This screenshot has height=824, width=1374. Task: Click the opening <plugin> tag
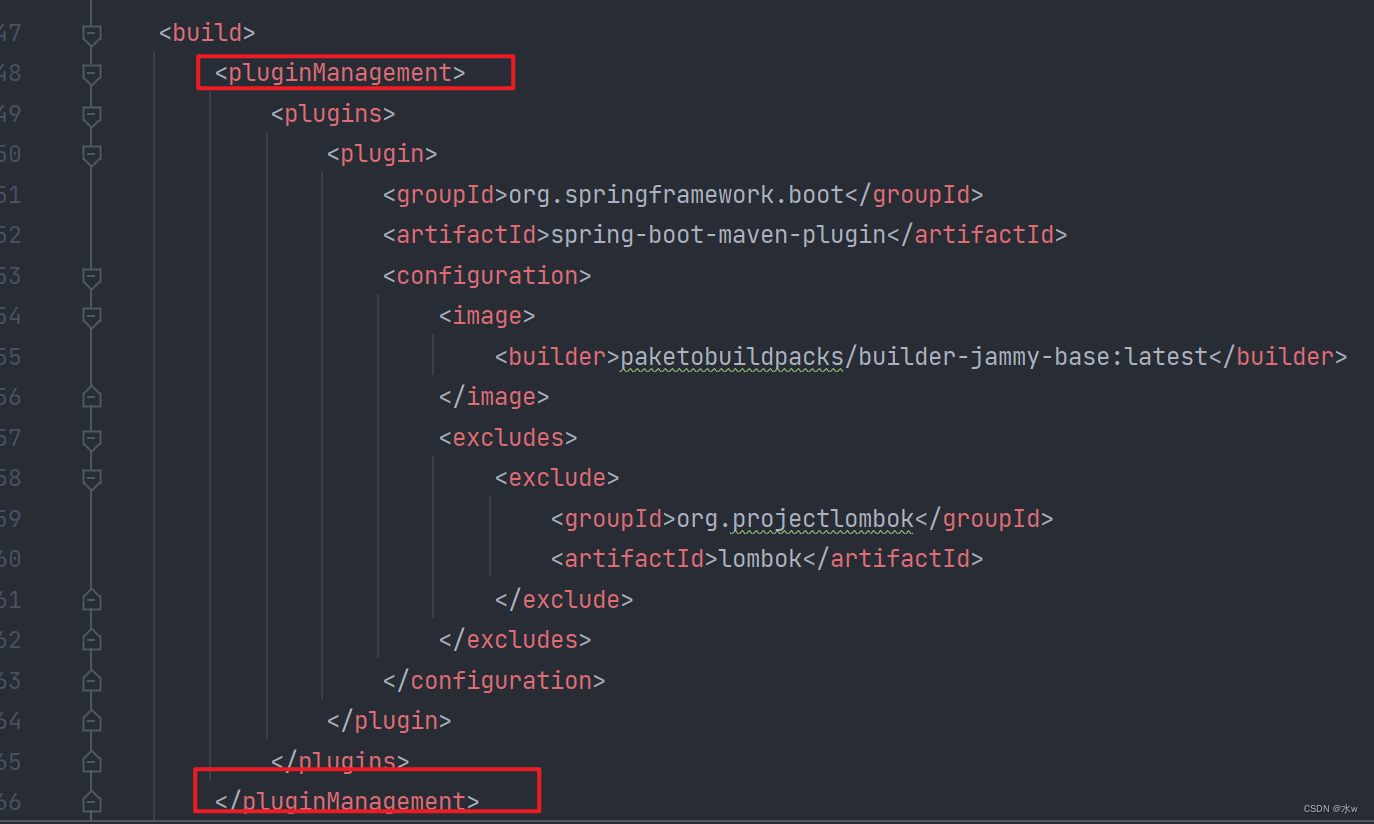(382, 154)
